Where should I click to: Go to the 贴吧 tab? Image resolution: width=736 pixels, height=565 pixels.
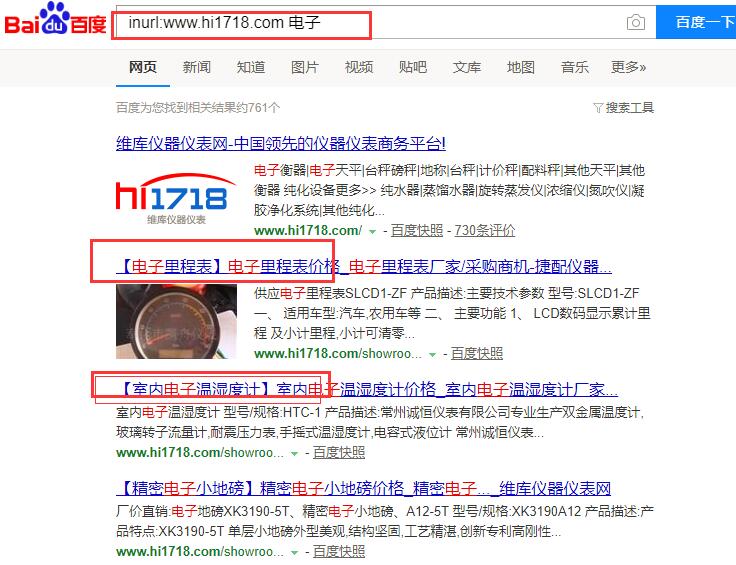pos(413,67)
